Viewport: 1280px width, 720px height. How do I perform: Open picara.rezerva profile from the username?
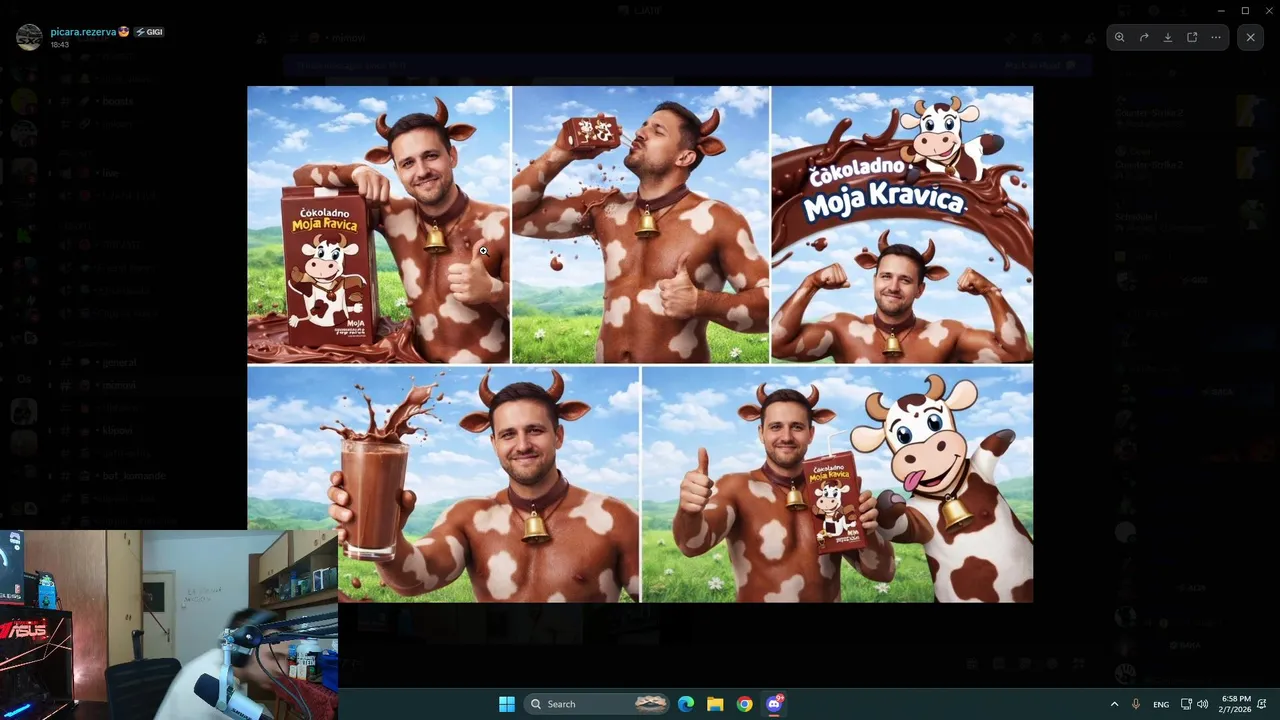[x=83, y=32]
